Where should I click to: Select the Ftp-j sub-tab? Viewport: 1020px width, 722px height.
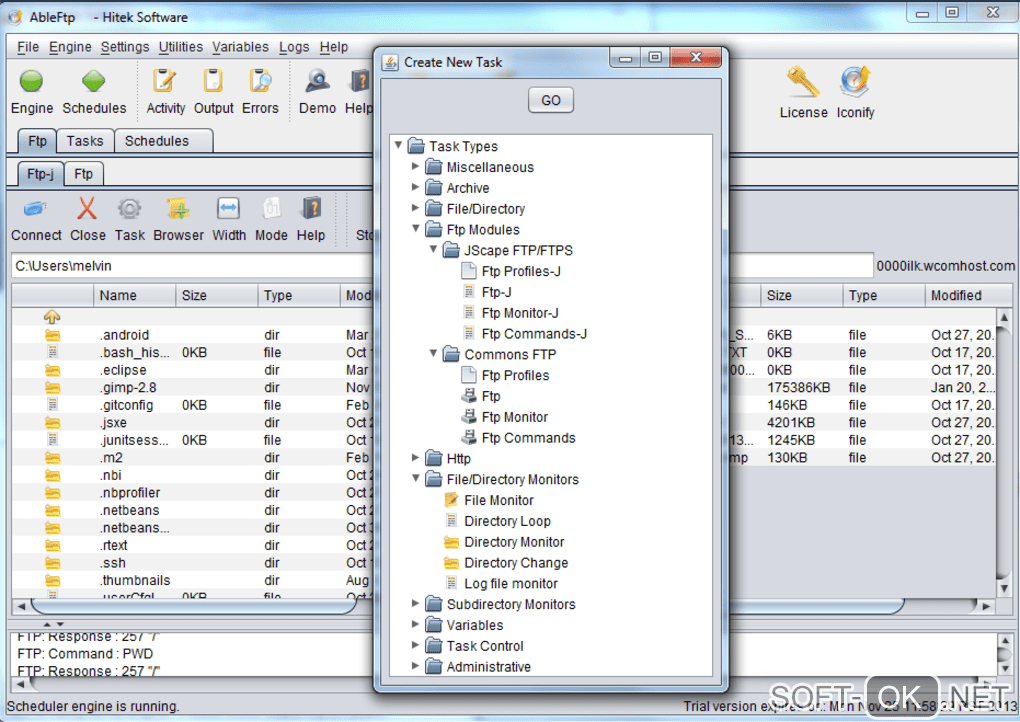40,174
